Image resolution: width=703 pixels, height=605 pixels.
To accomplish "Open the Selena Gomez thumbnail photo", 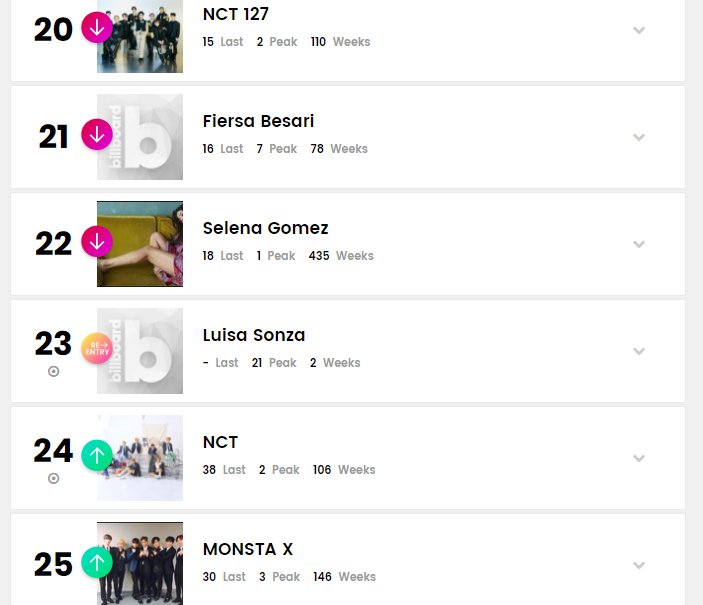I will tap(140, 244).
